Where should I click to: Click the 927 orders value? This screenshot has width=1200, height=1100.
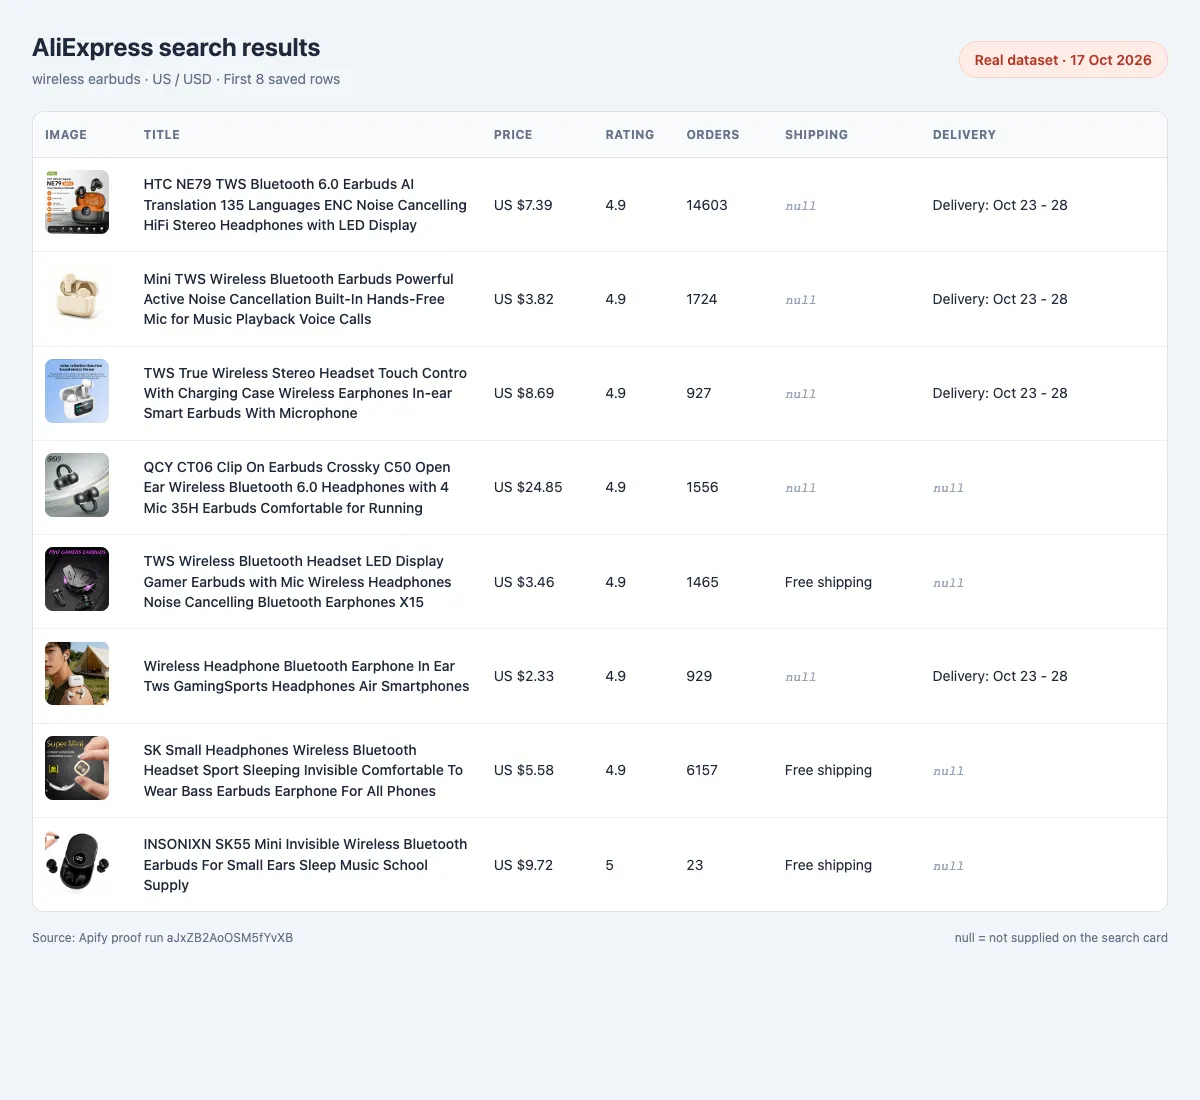point(699,393)
